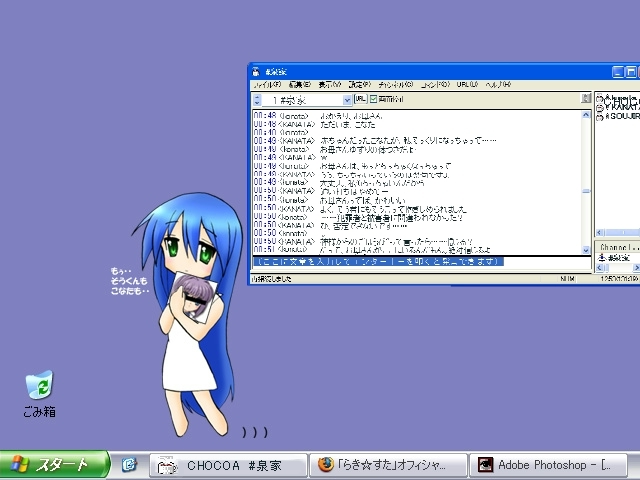Click the chat log scroll down arrow
The width and height of the screenshot is (640, 480).
tap(586, 250)
